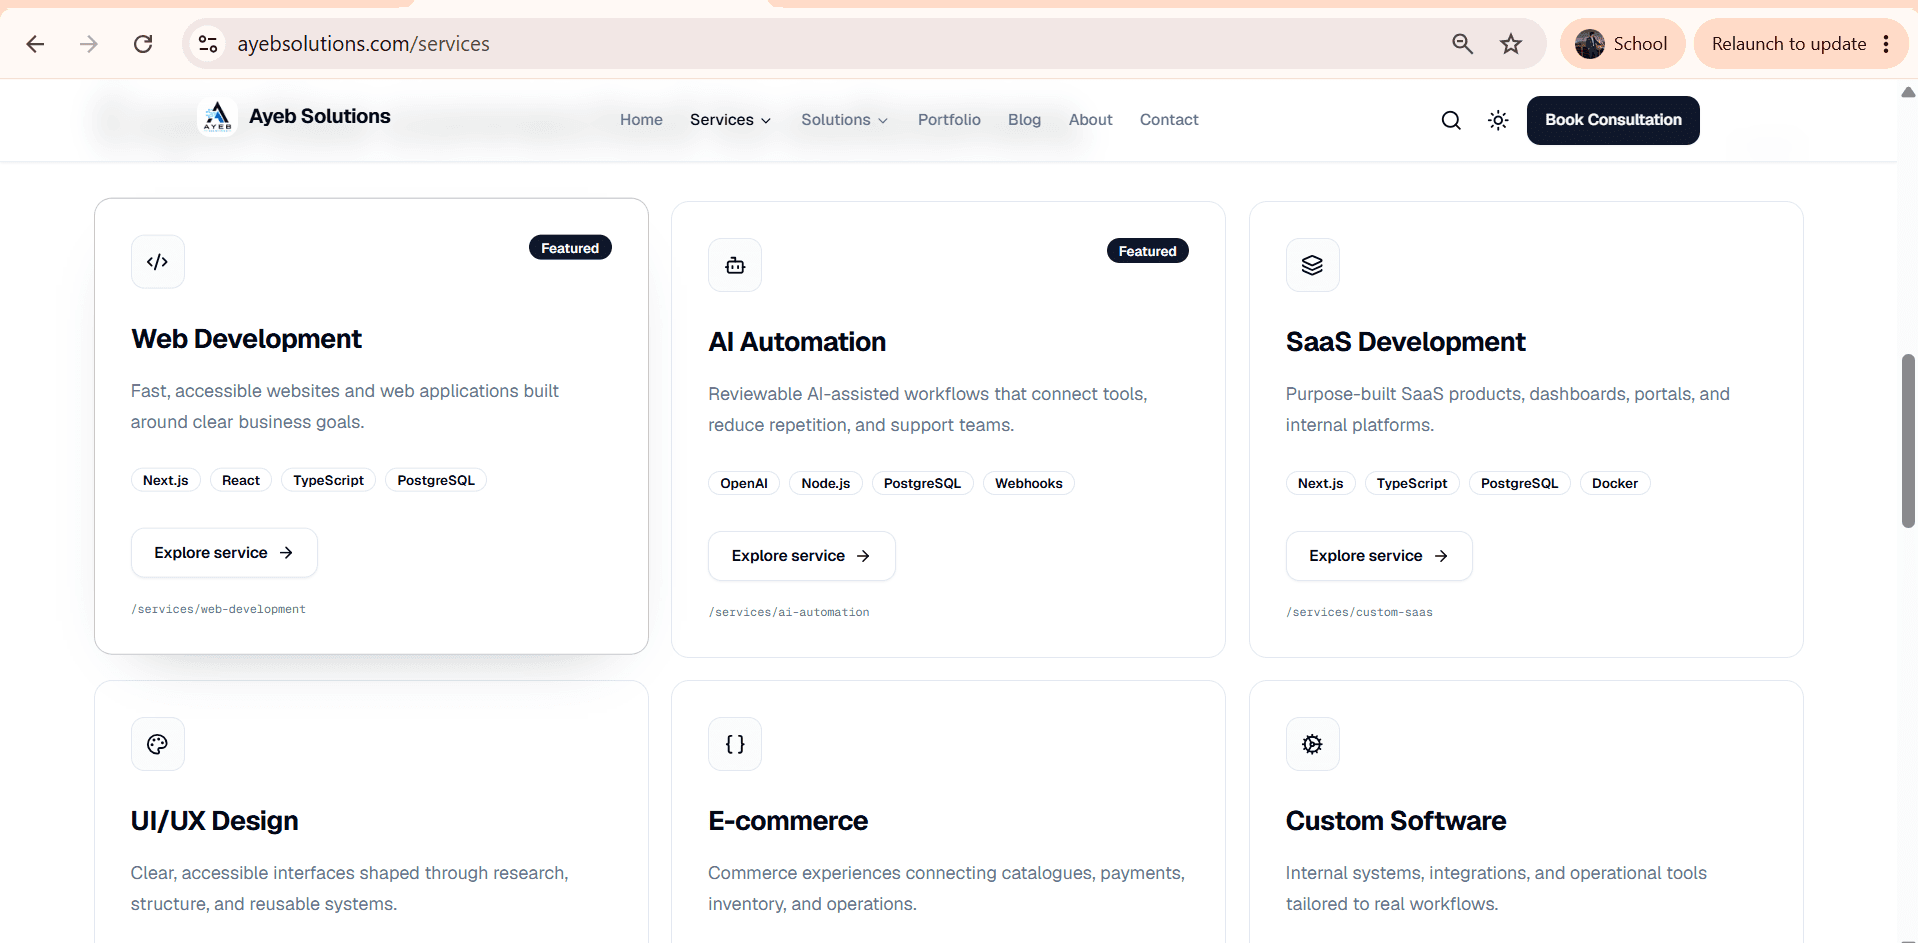Go to the Home nav link
Screen dimensions: 1918x943
[x=641, y=120]
